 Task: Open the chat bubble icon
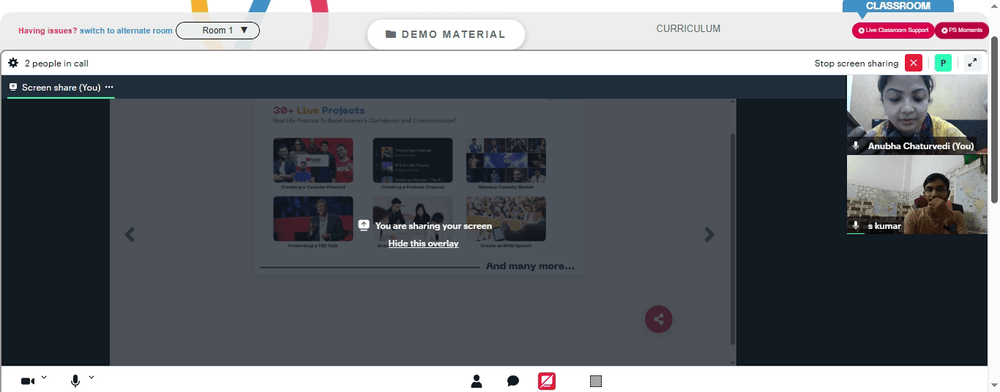point(513,381)
